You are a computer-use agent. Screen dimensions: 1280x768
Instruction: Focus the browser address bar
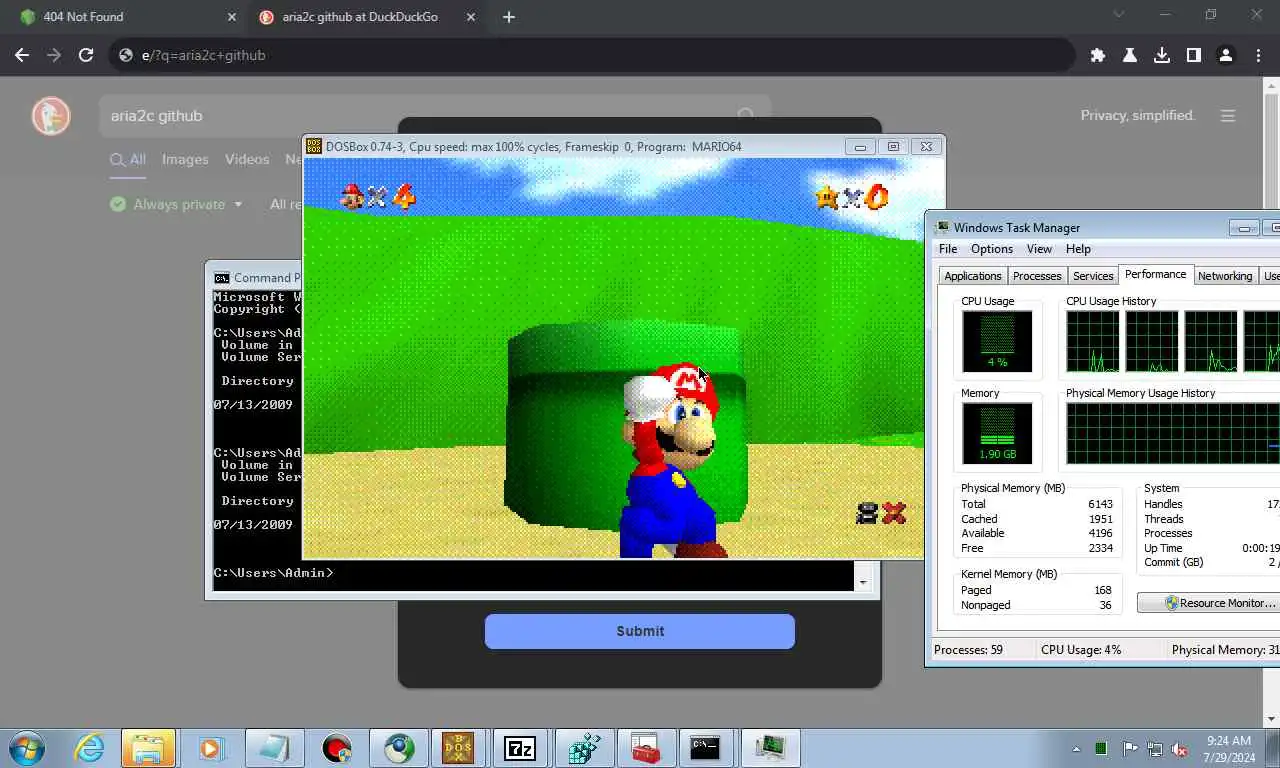[x=590, y=55]
